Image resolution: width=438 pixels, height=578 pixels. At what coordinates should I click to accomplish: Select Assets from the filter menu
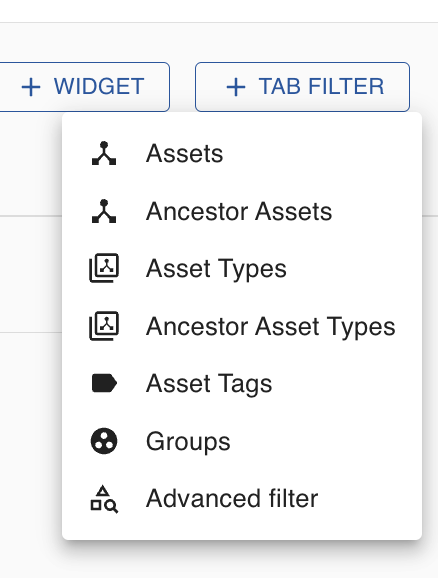(242, 153)
